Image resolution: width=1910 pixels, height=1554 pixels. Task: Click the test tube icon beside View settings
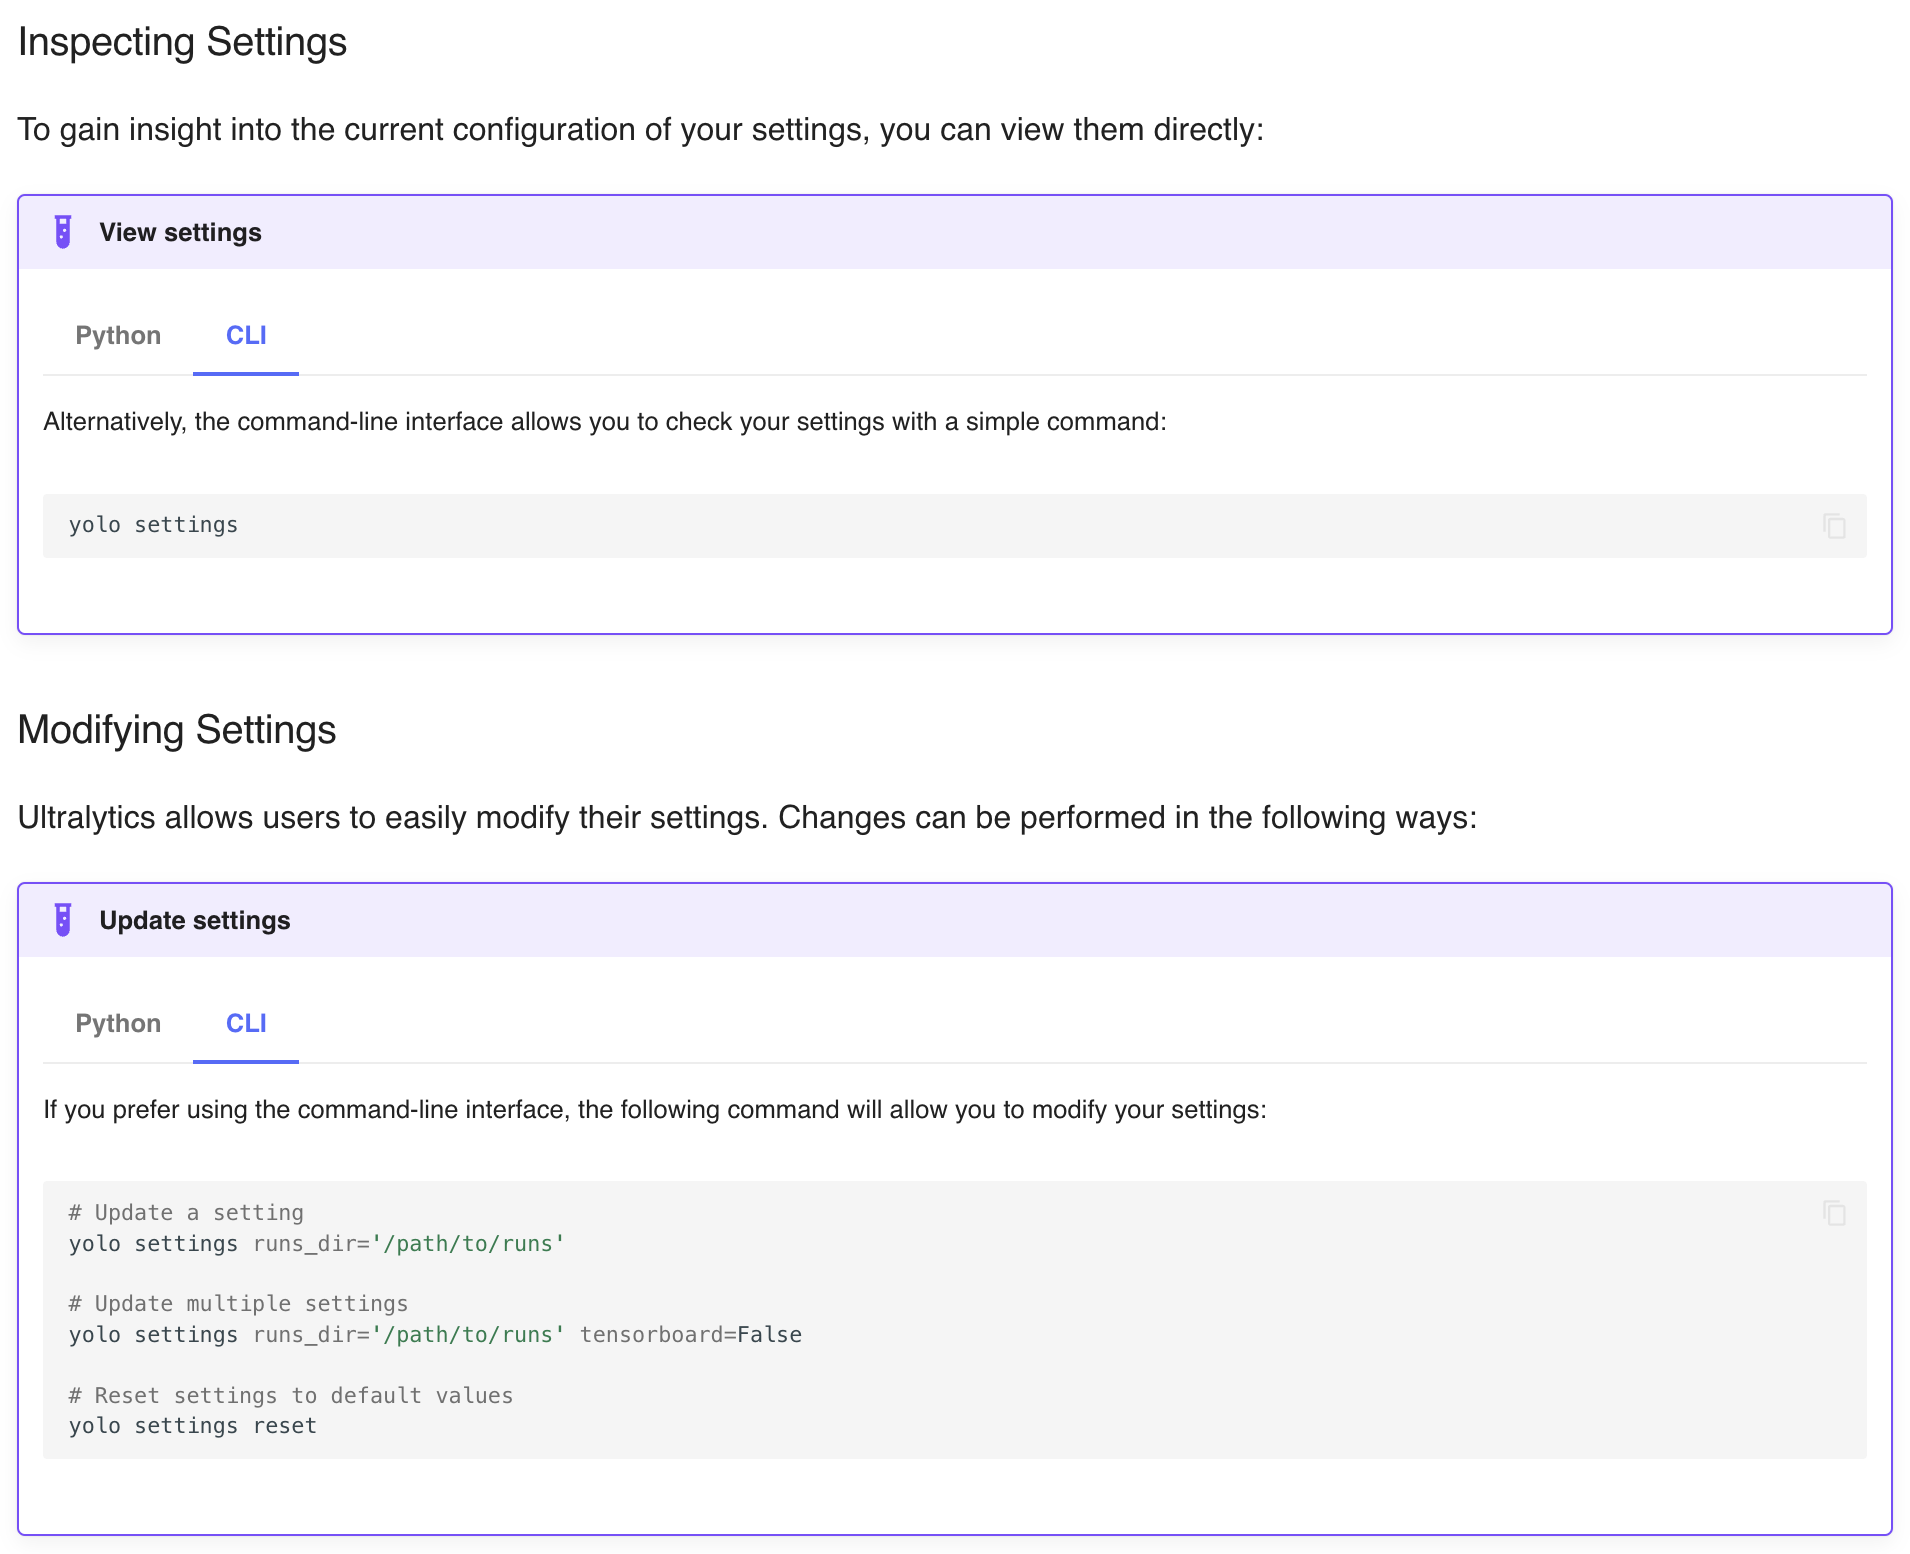click(x=63, y=231)
